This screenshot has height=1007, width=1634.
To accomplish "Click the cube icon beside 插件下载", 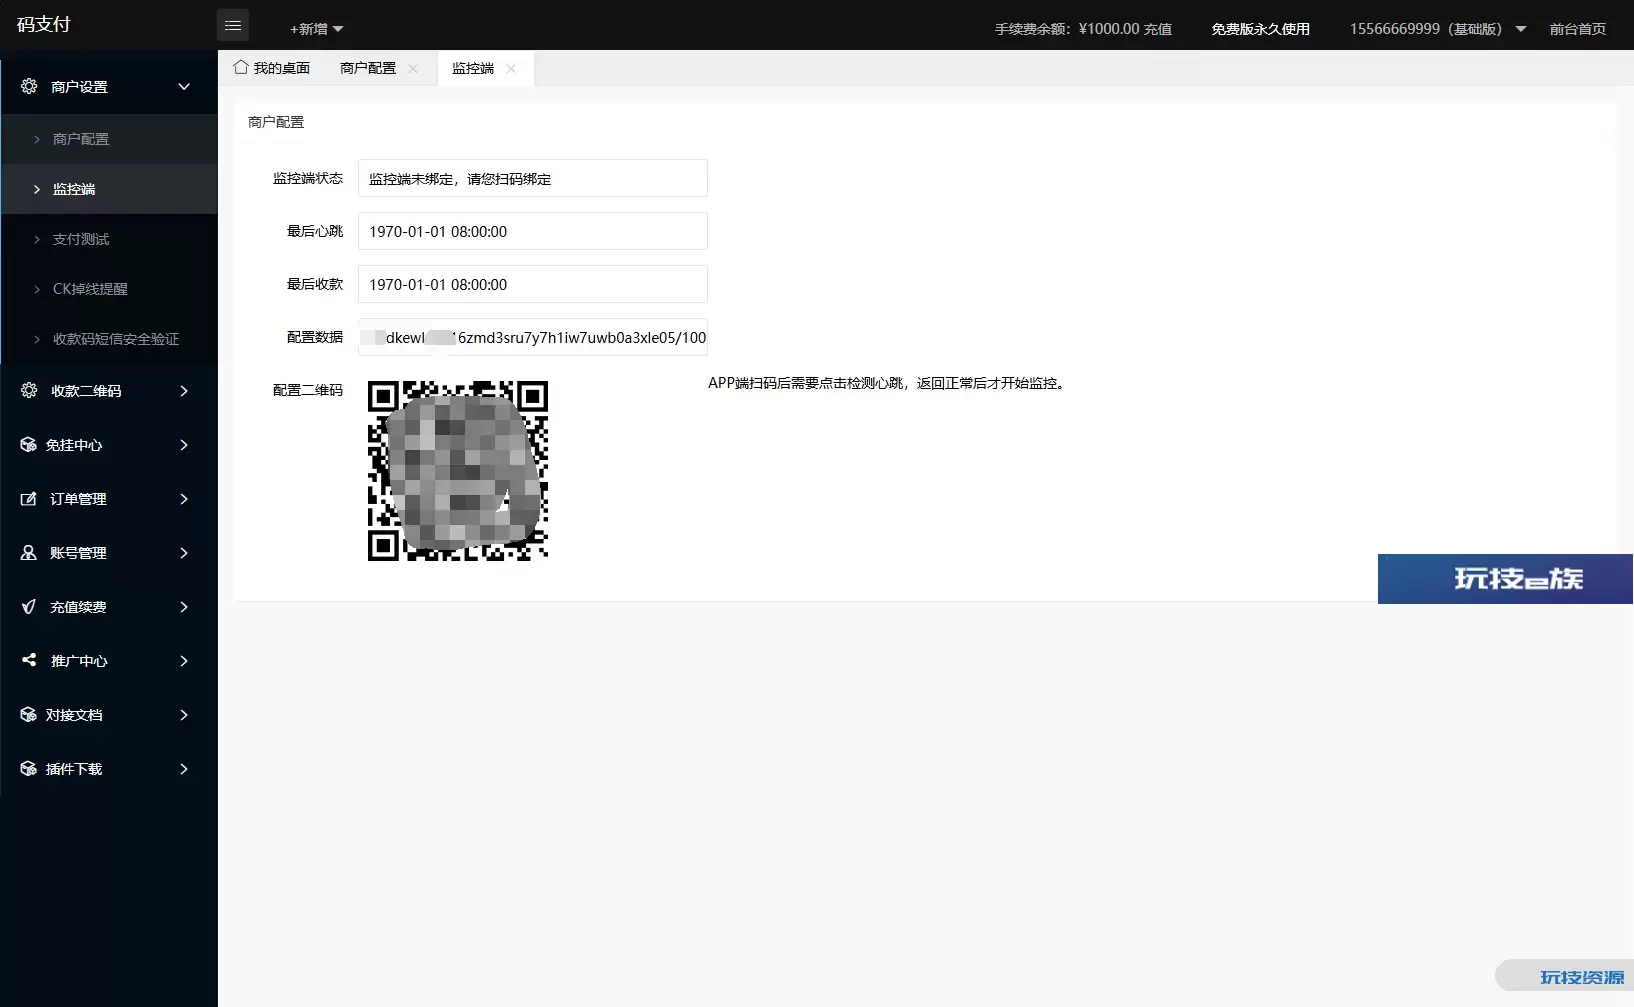I will (x=28, y=768).
